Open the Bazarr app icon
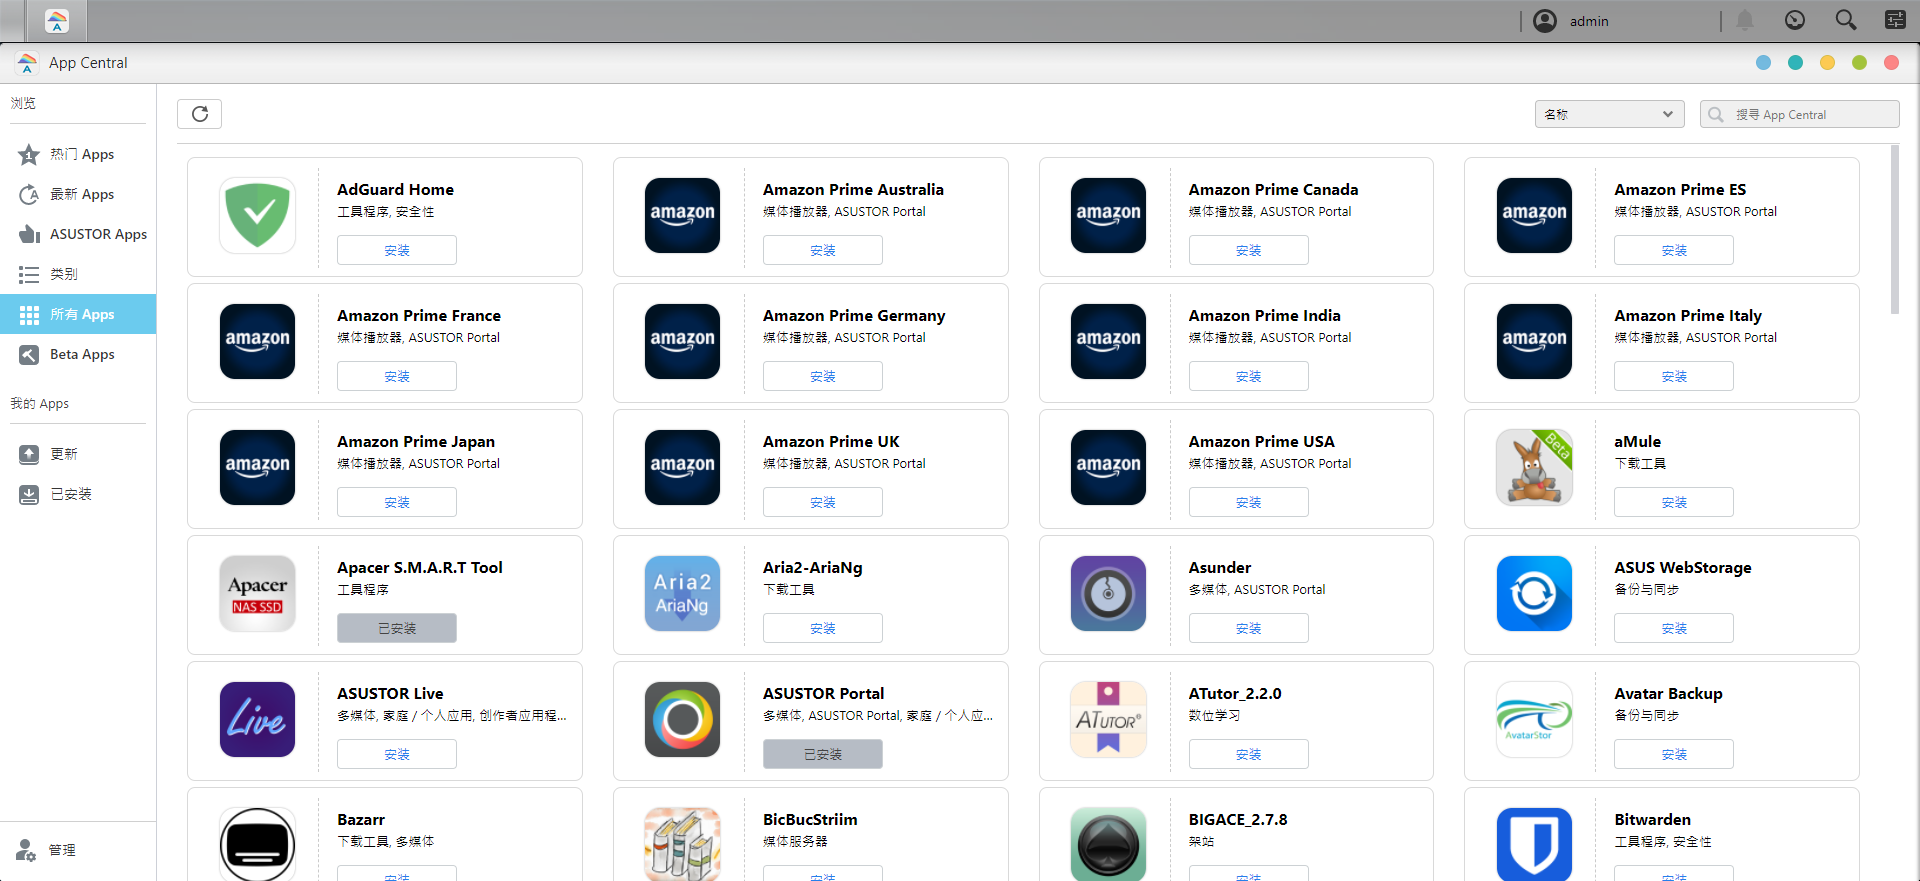This screenshot has height=881, width=1920. tap(257, 844)
